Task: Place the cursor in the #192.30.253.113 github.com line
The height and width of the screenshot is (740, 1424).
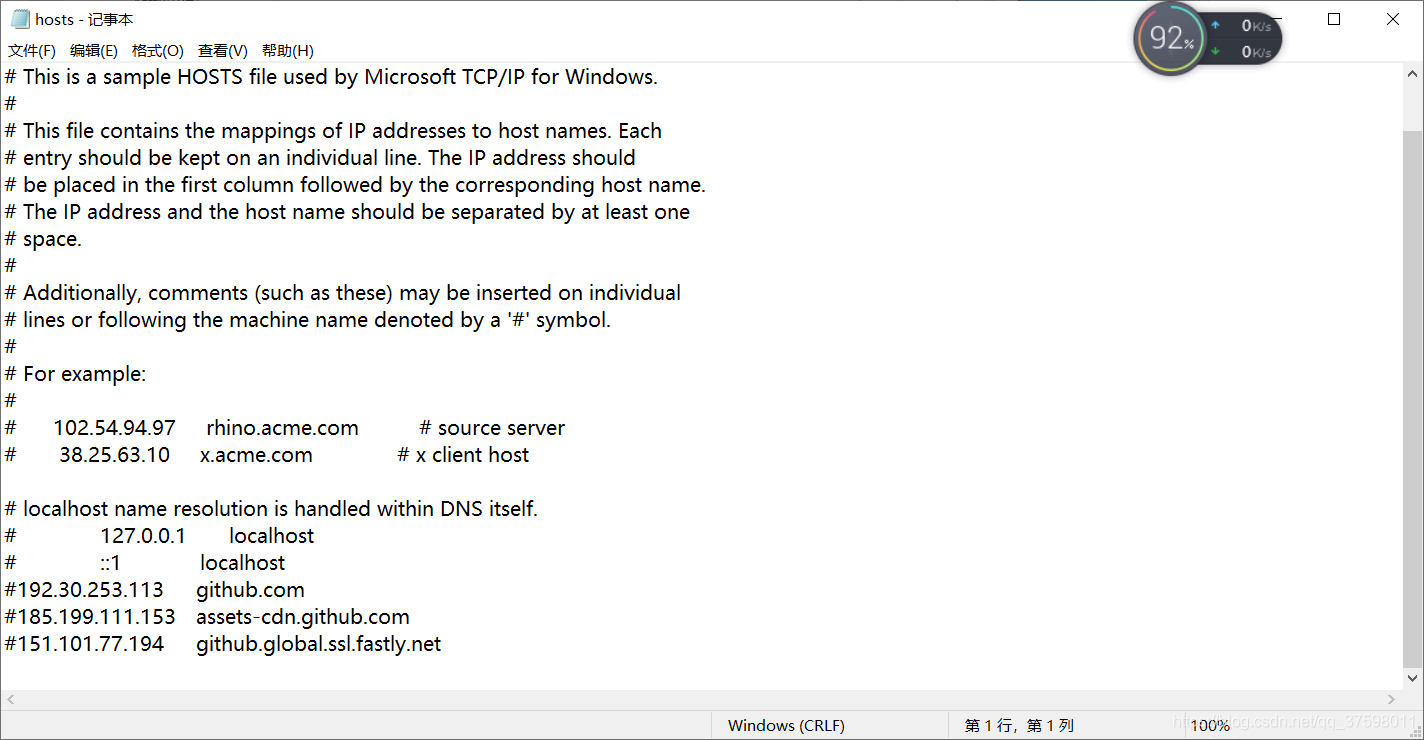Action: (154, 590)
